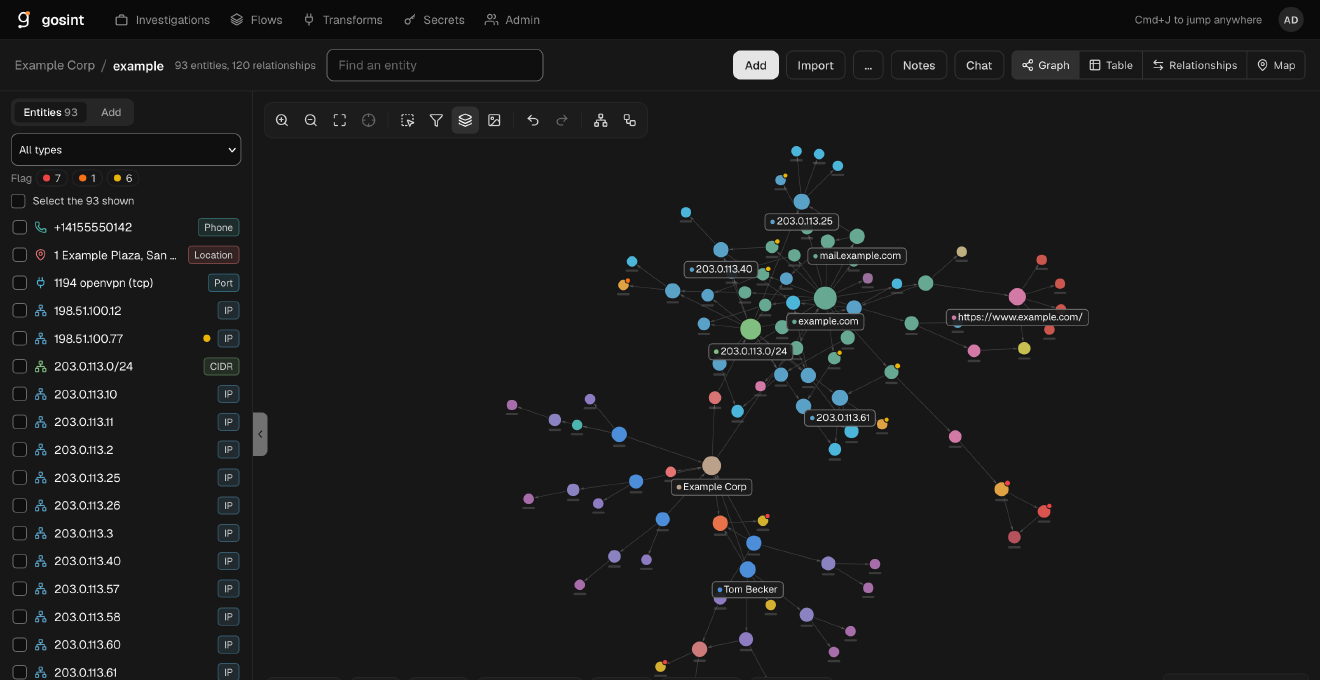
Task: Click the Import button
Action: [815, 65]
